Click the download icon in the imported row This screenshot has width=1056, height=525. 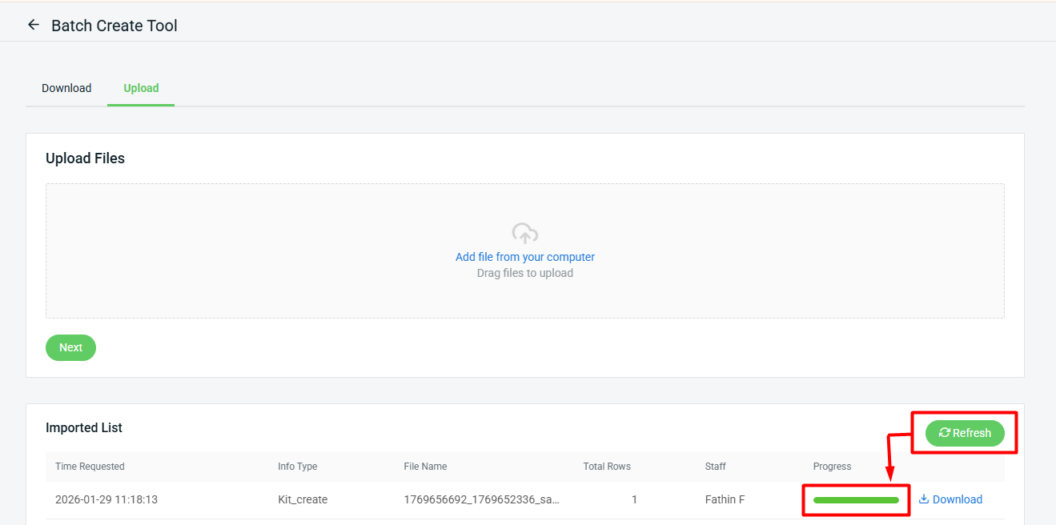(x=924, y=499)
